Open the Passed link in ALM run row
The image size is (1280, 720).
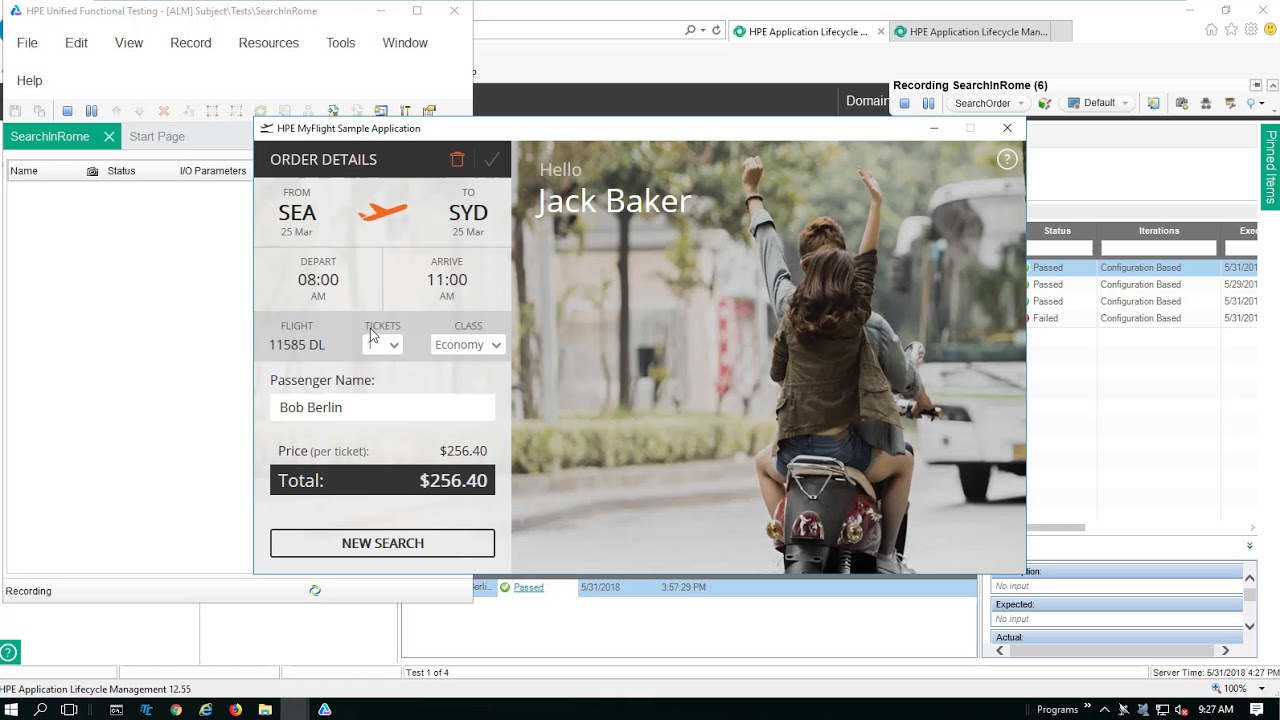tap(528, 587)
